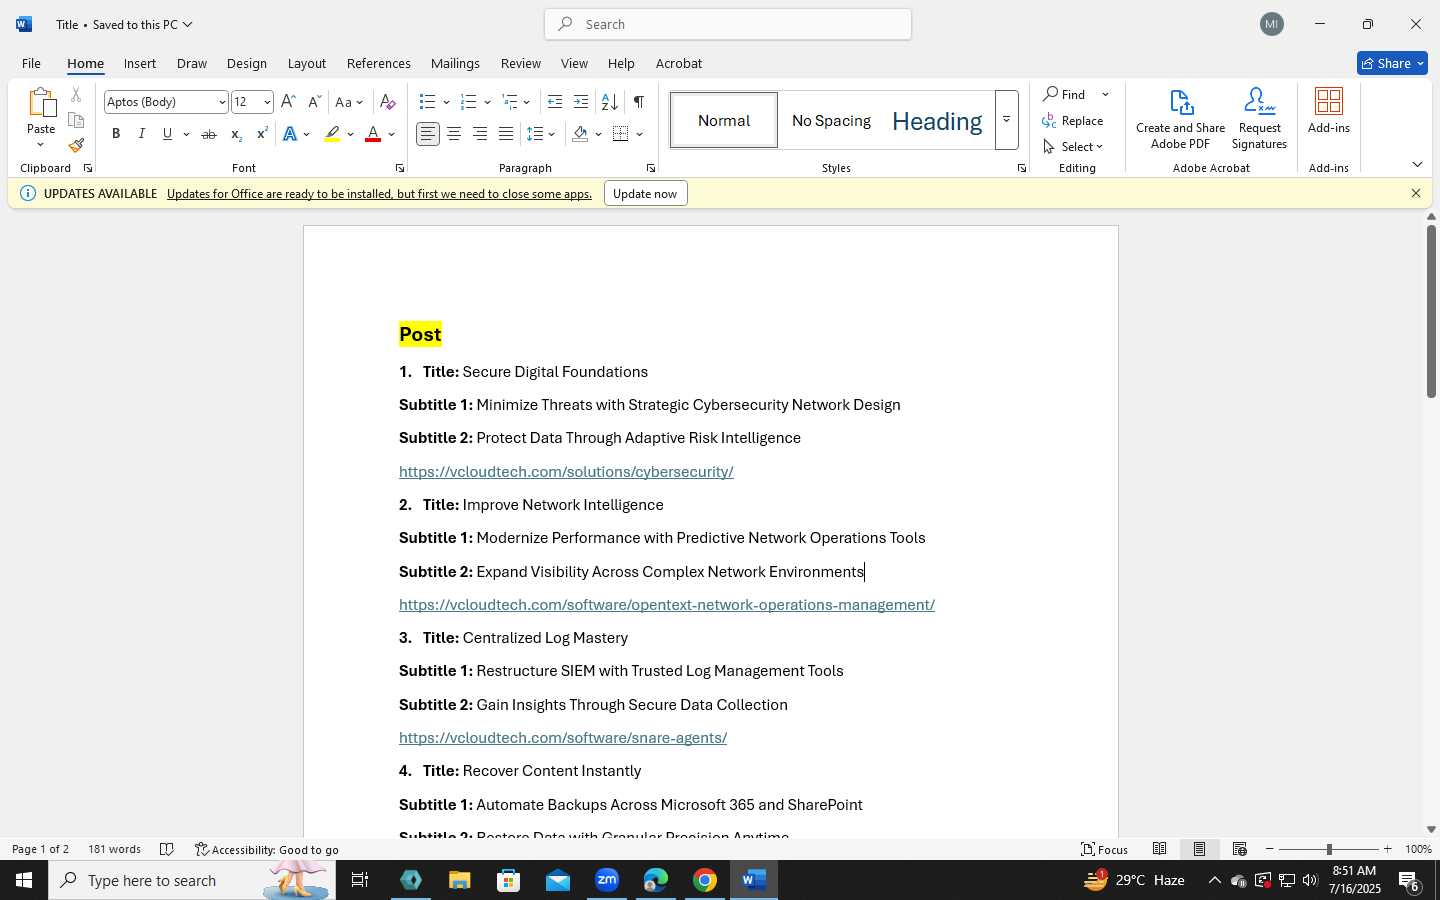The width and height of the screenshot is (1440, 900).
Task: Open the cybersecurity solutions hyperlink
Action: [x=566, y=471]
